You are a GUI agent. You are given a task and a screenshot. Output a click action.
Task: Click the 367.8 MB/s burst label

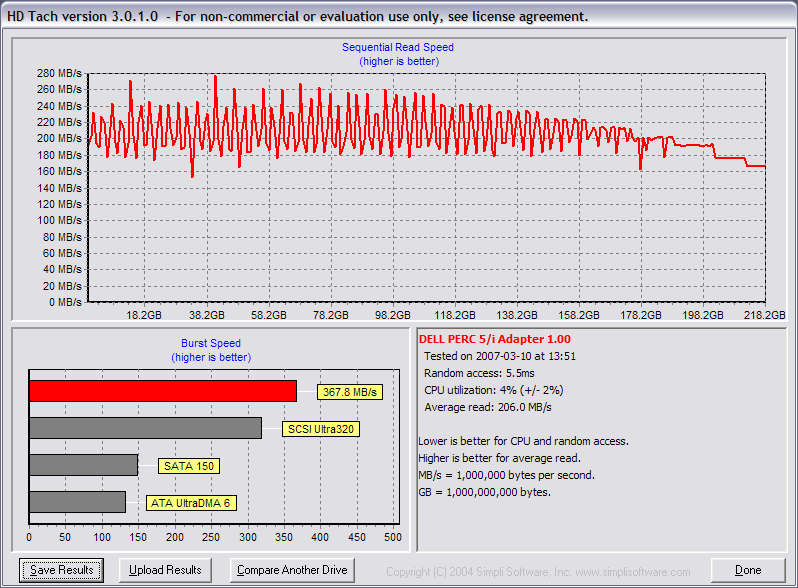pos(350,392)
